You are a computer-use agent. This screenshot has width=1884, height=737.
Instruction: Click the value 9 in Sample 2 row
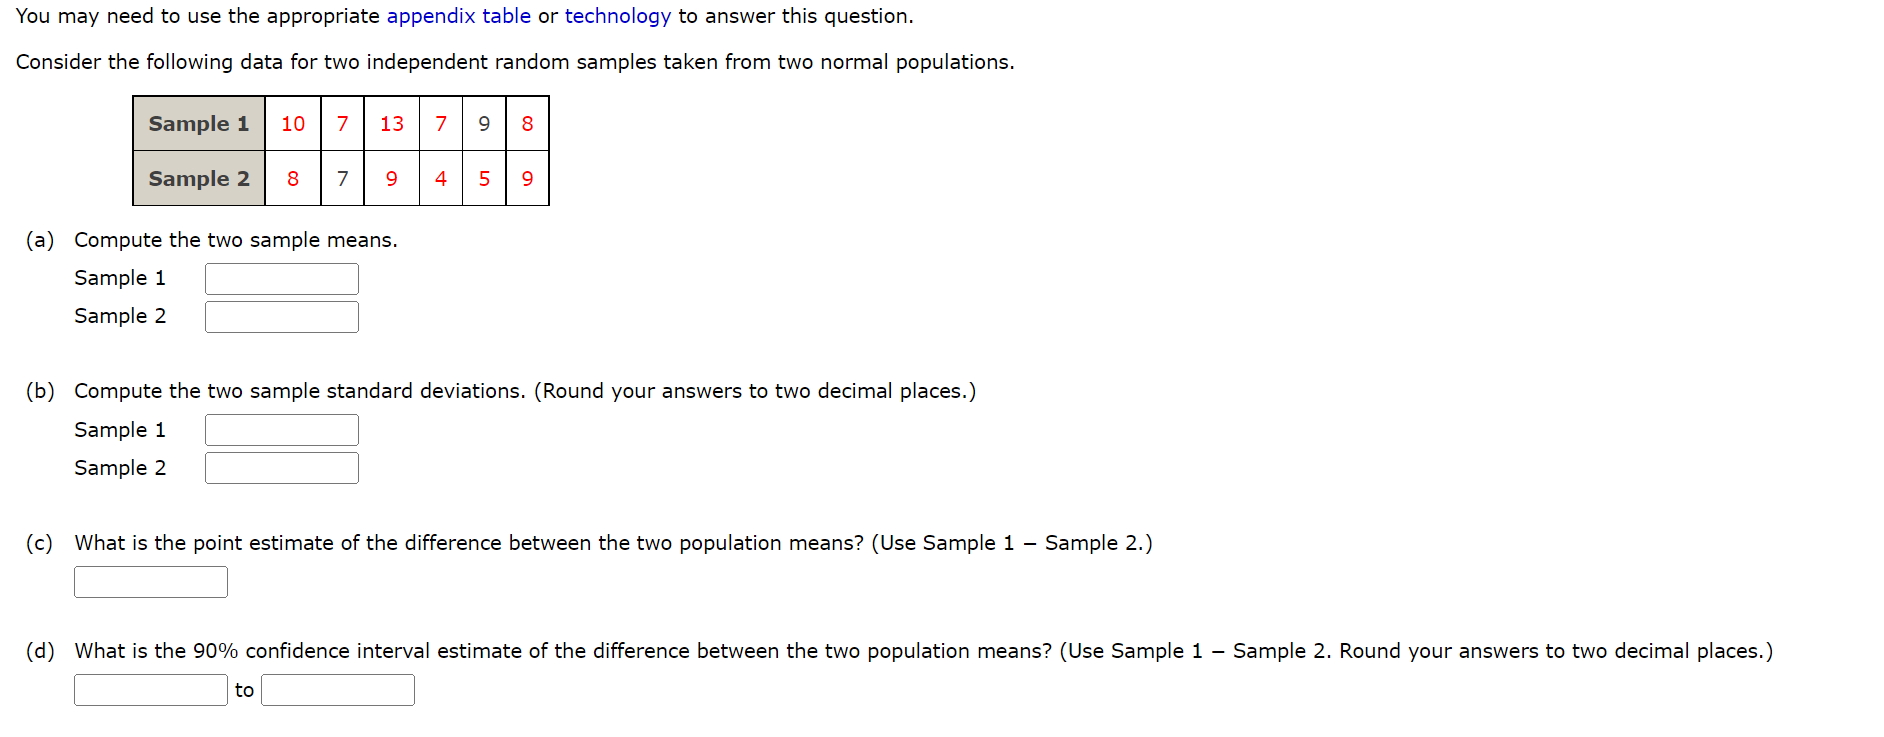click(x=391, y=179)
